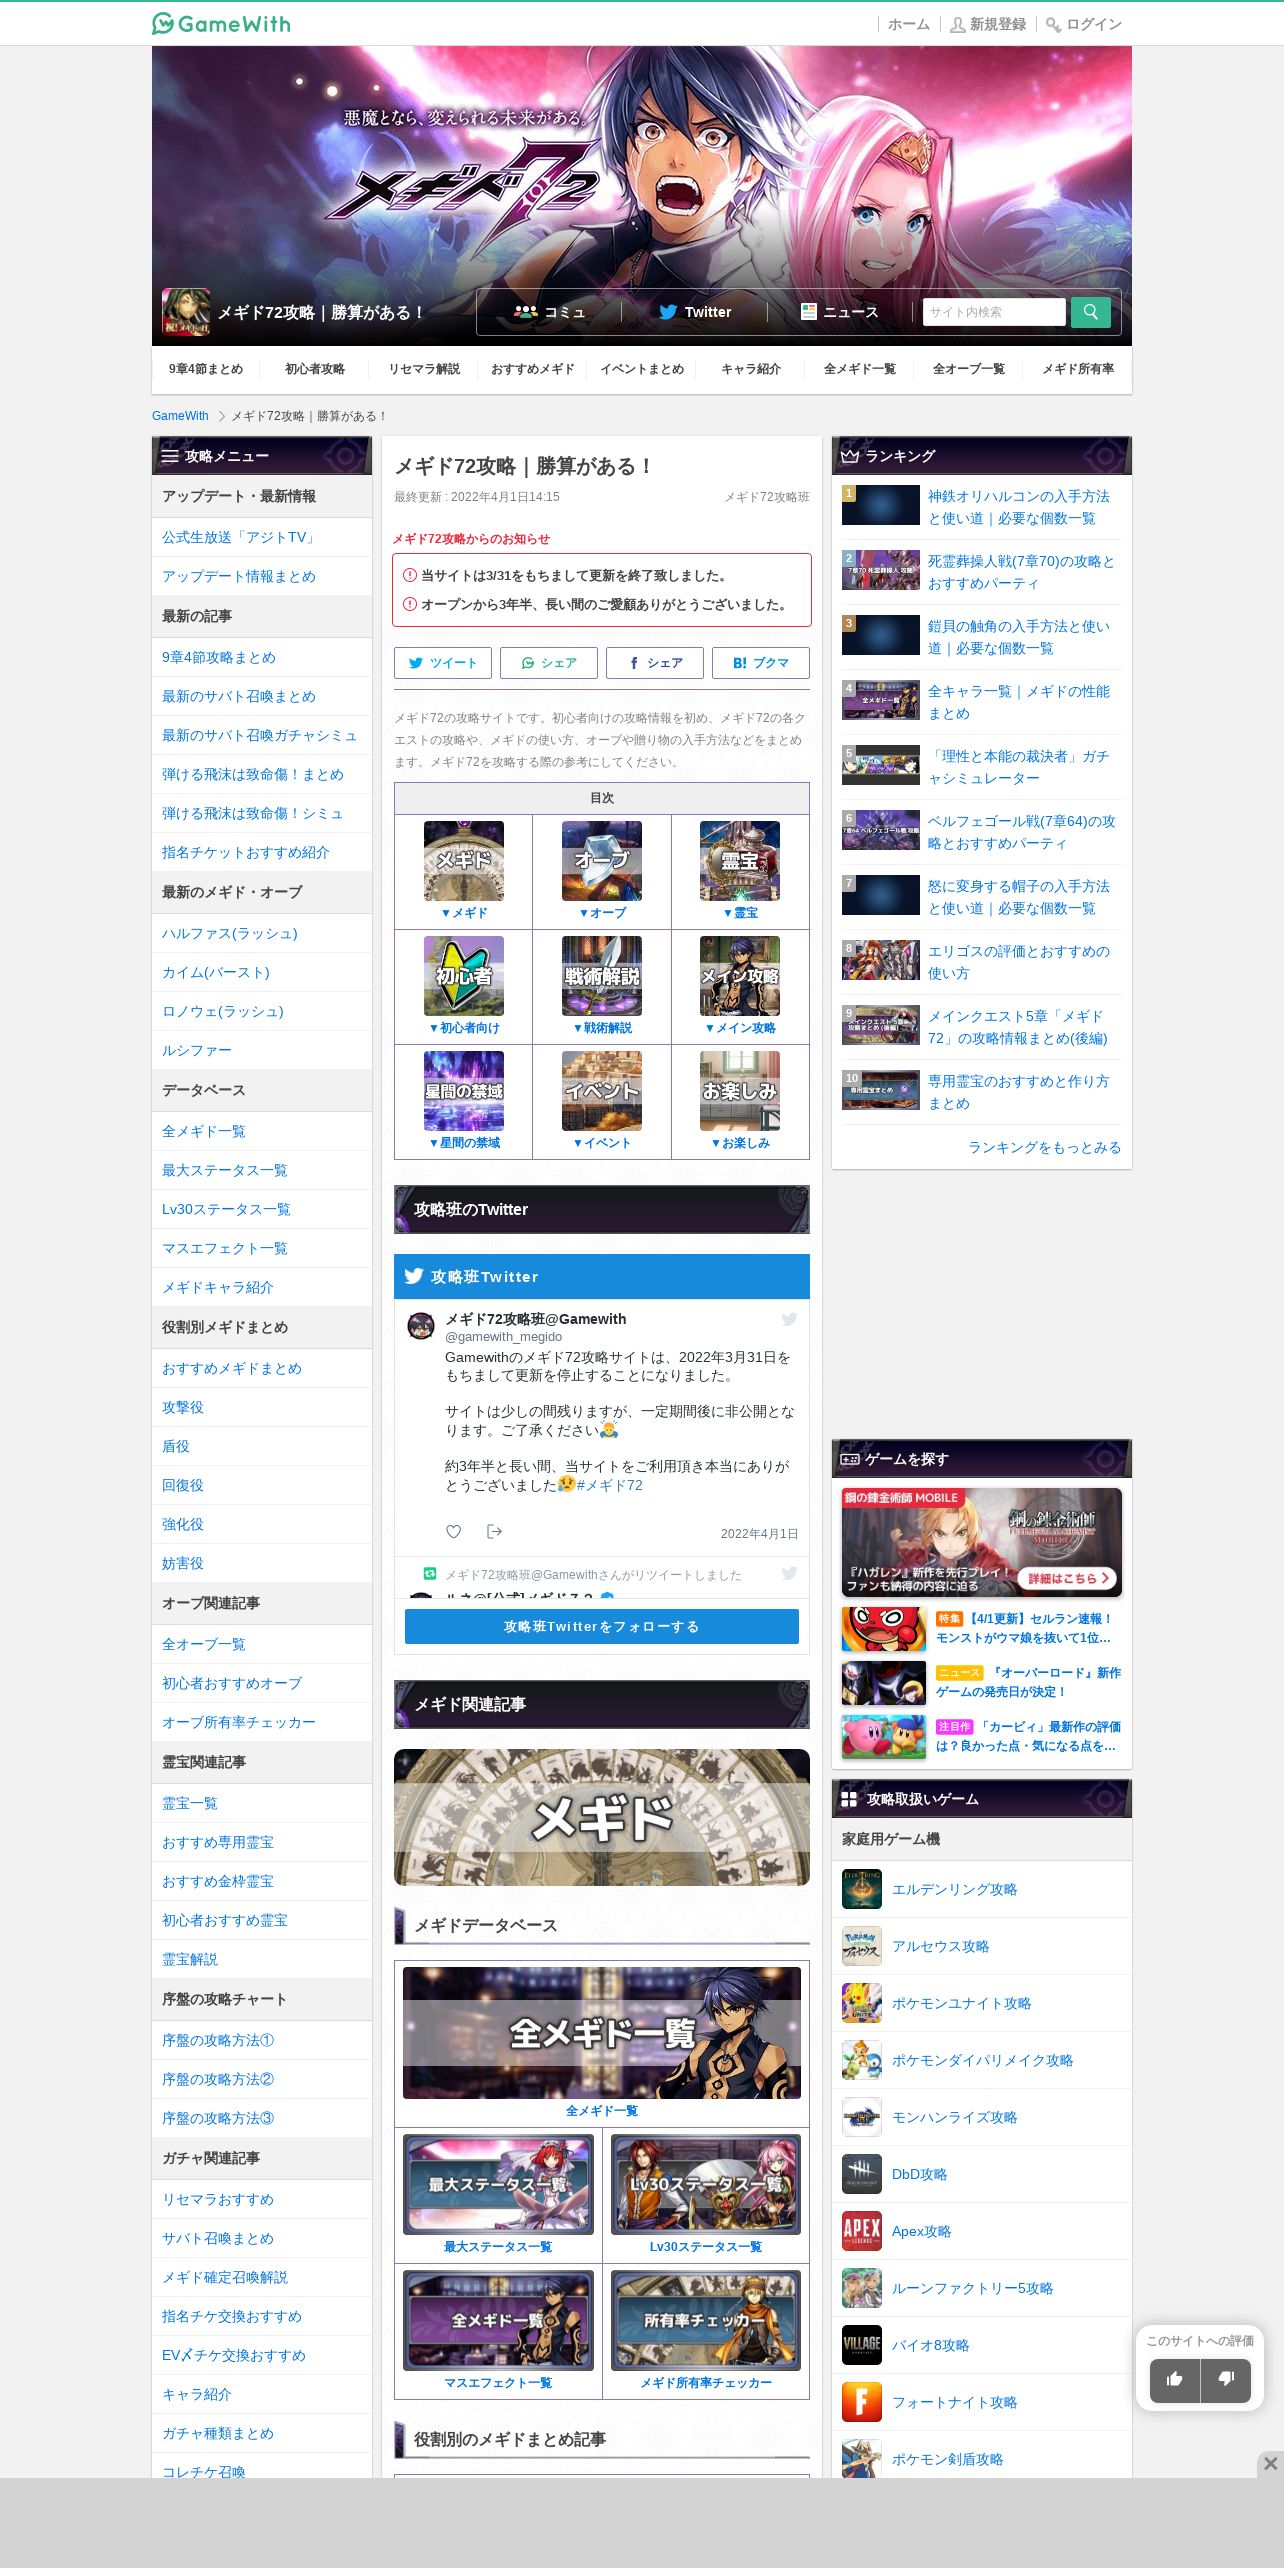Open ランキングをもっとみる link
The image size is (1284, 2568).
click(x=1044, y=1147)
